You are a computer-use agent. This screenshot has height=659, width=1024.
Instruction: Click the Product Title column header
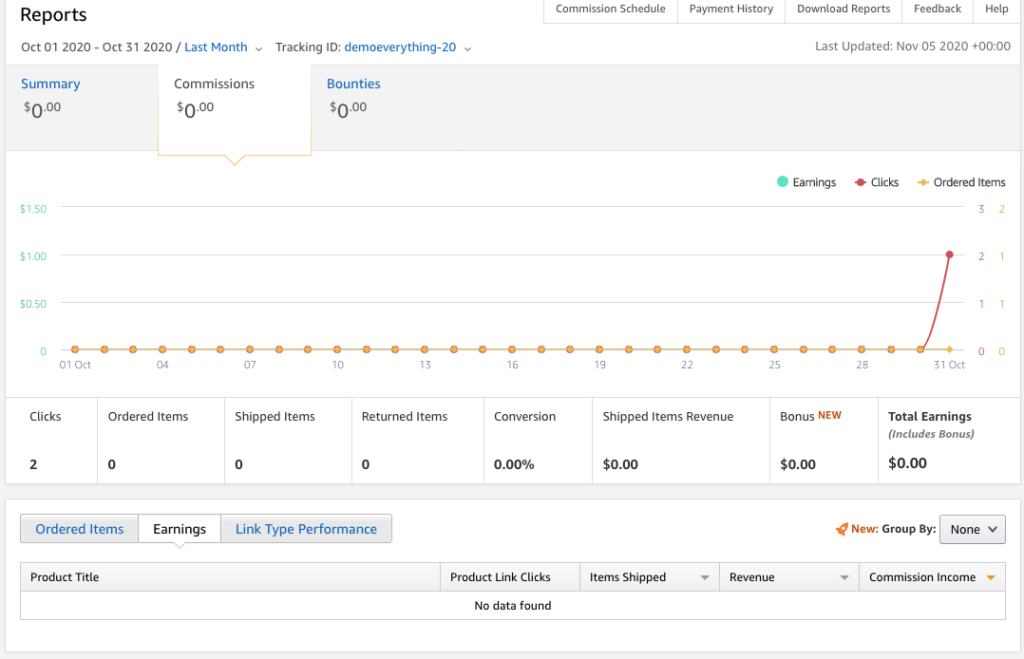point(231,577)
